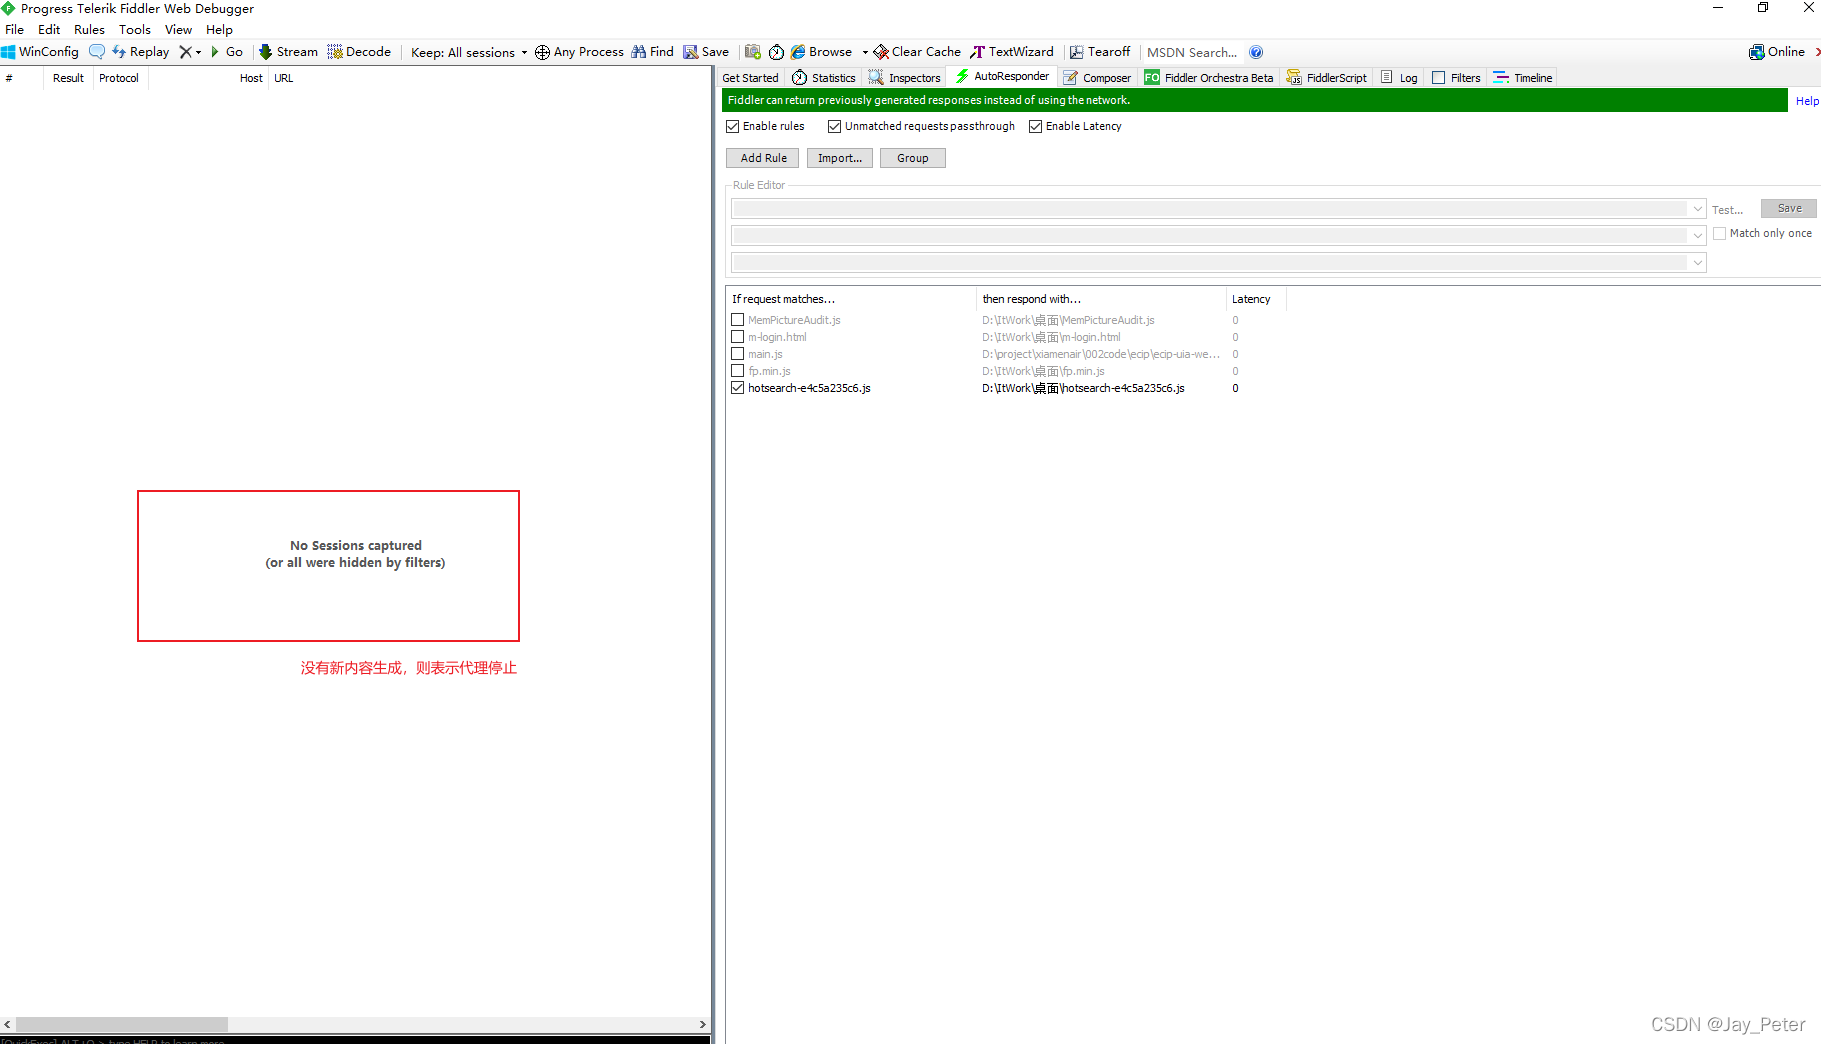Screen dimensions: 1821x1044
Task: Click the camera screenshot icon
Action: click(x=753, y=52)
